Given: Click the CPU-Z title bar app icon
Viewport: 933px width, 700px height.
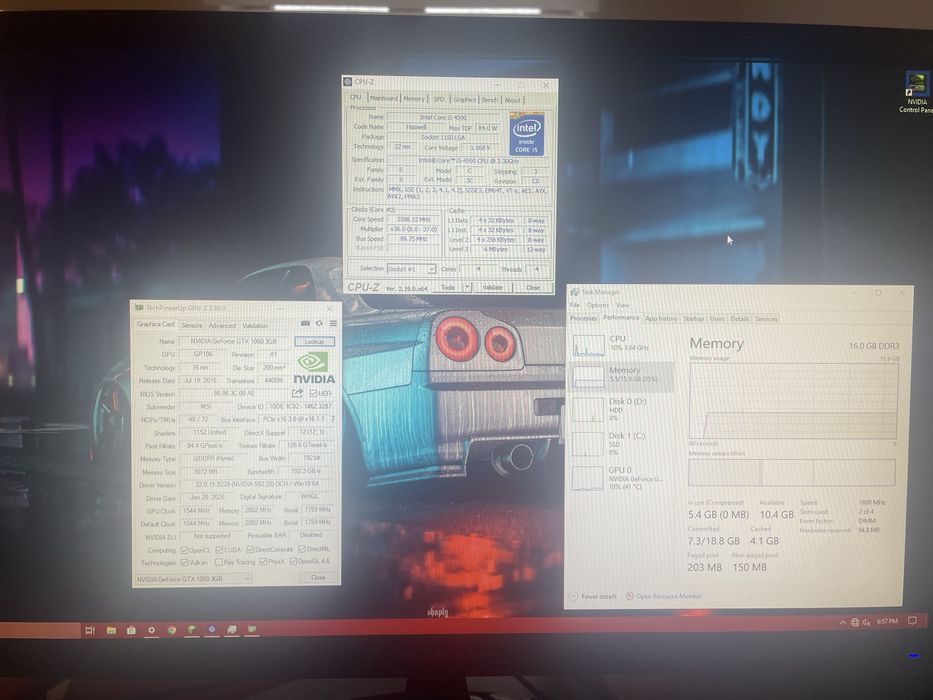Looking at the screenshot, I should click(x=348, y=82).
